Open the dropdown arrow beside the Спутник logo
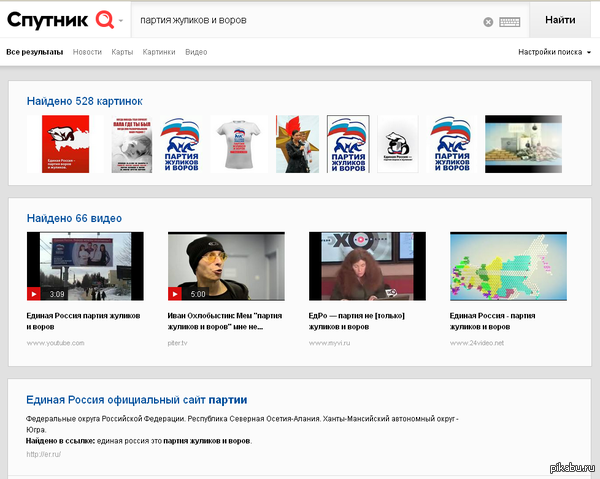 [x=121, y=20]
